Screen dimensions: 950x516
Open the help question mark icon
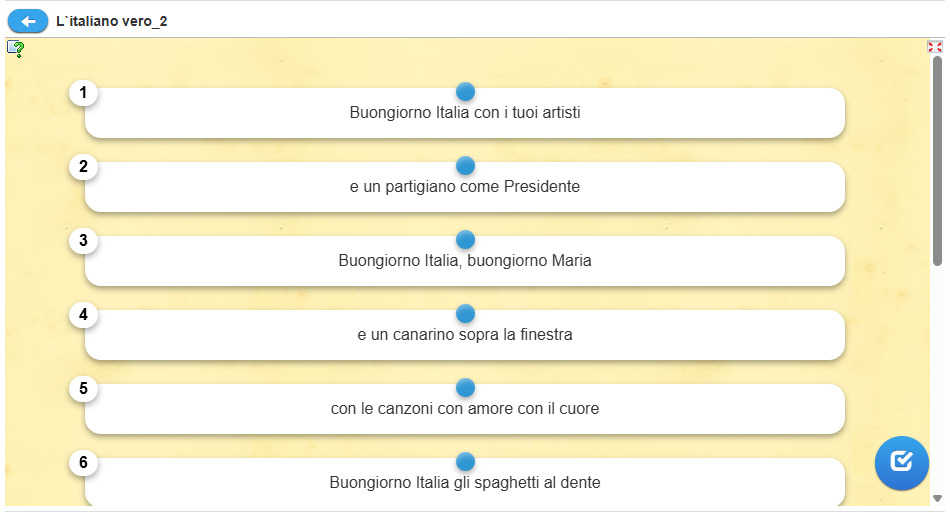(x=16, y=48)
